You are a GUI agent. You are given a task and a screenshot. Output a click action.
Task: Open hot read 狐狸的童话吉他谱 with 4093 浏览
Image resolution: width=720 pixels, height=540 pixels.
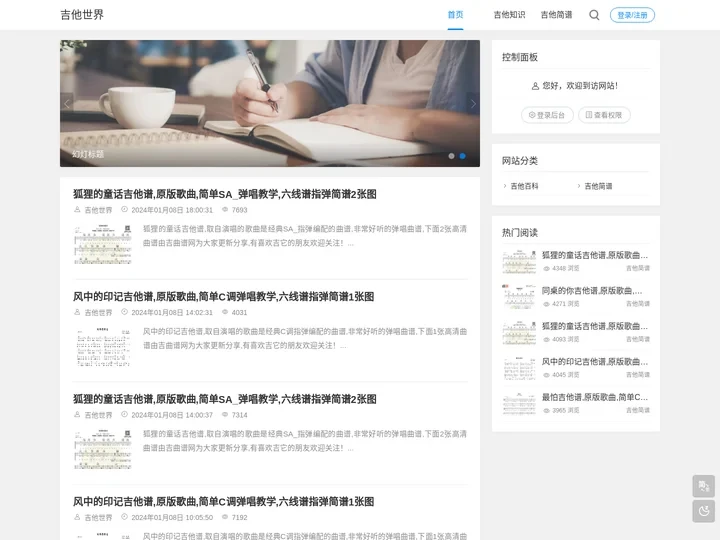595,326
